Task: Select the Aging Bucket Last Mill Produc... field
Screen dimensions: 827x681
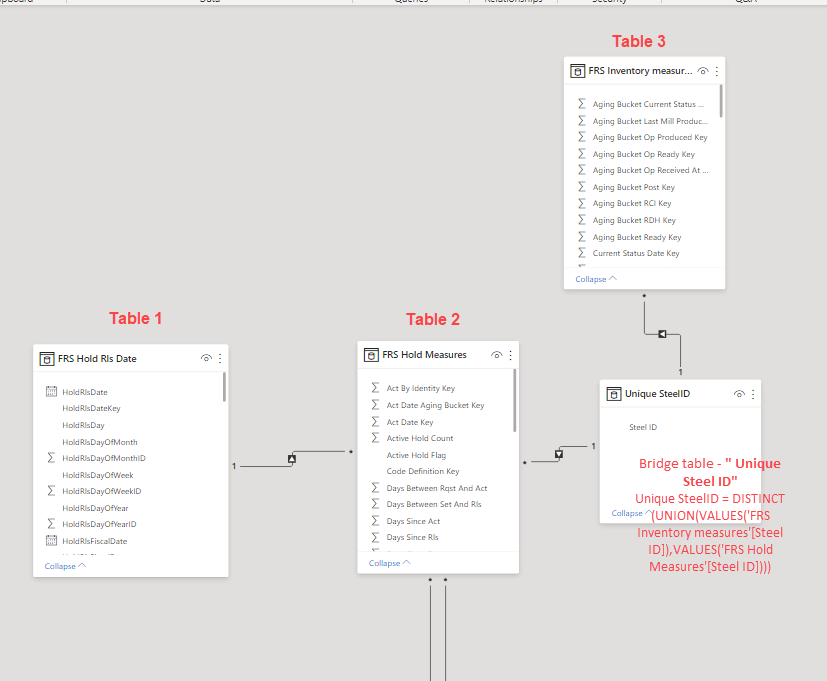Action: coord(650,121)
